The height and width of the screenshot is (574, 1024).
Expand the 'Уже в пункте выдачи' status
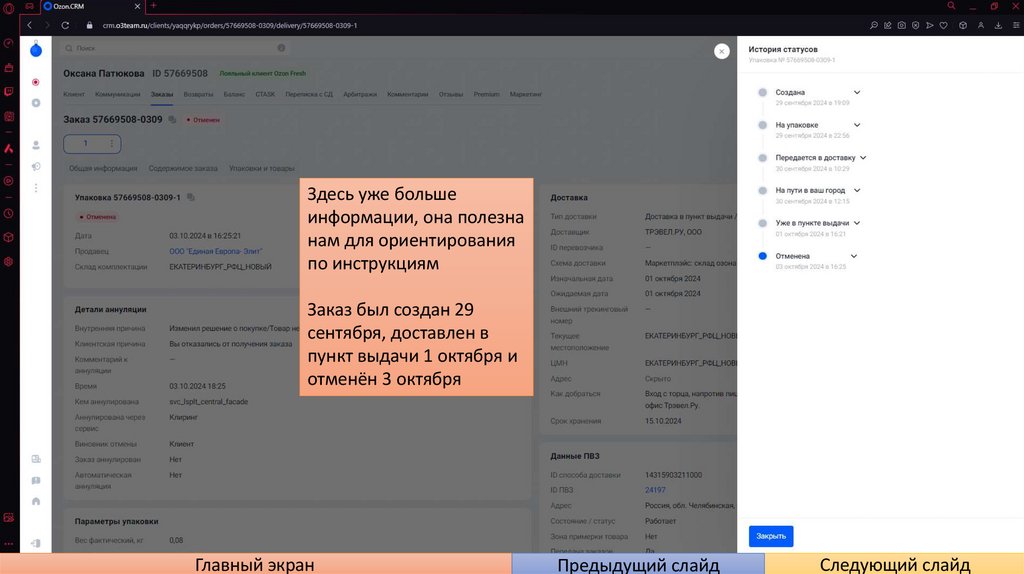point(857,223)
